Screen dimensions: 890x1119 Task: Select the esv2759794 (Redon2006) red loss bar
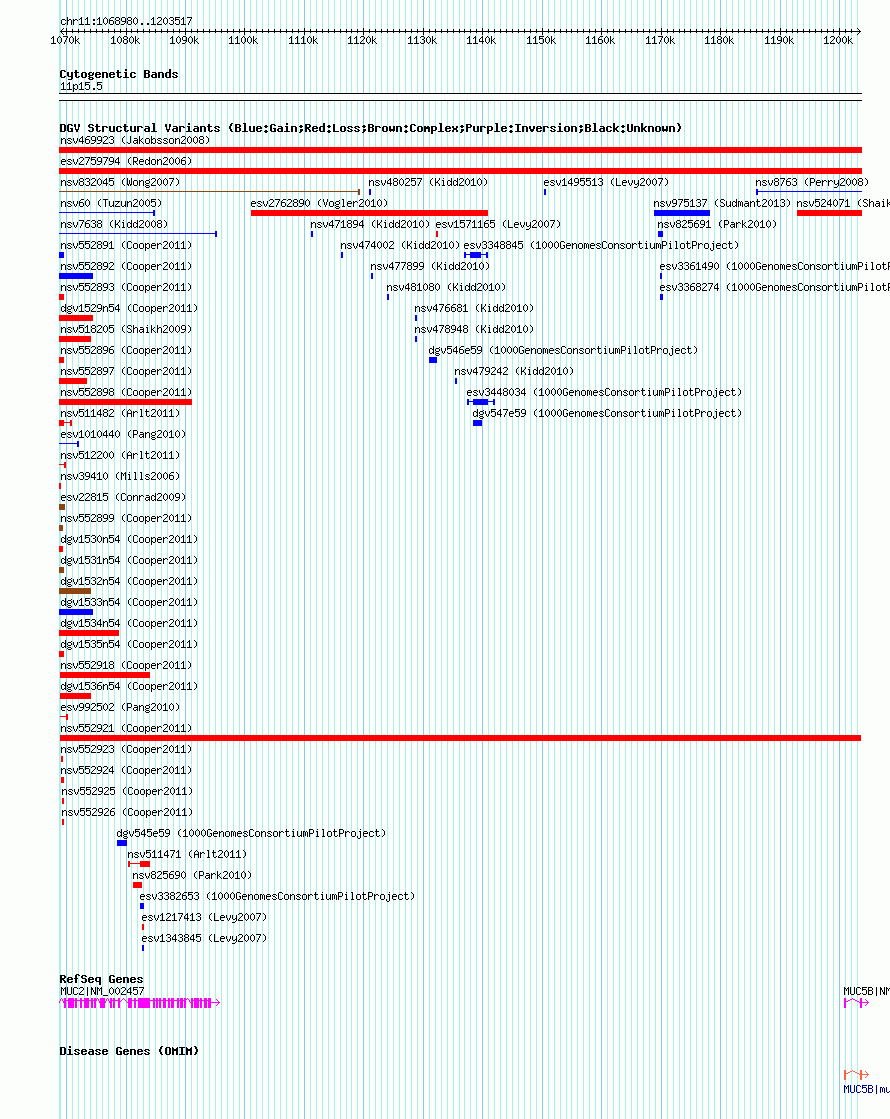[460, 171]
